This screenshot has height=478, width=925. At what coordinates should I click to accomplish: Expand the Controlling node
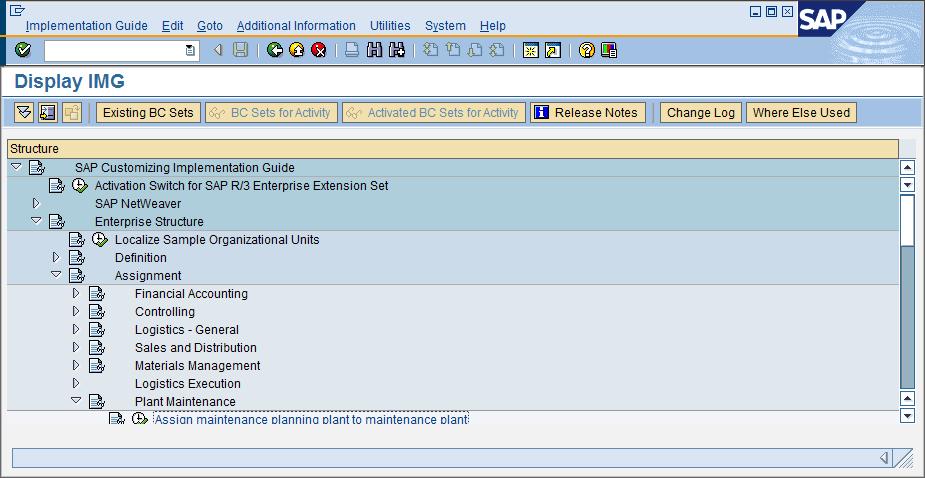pos(76,311)
